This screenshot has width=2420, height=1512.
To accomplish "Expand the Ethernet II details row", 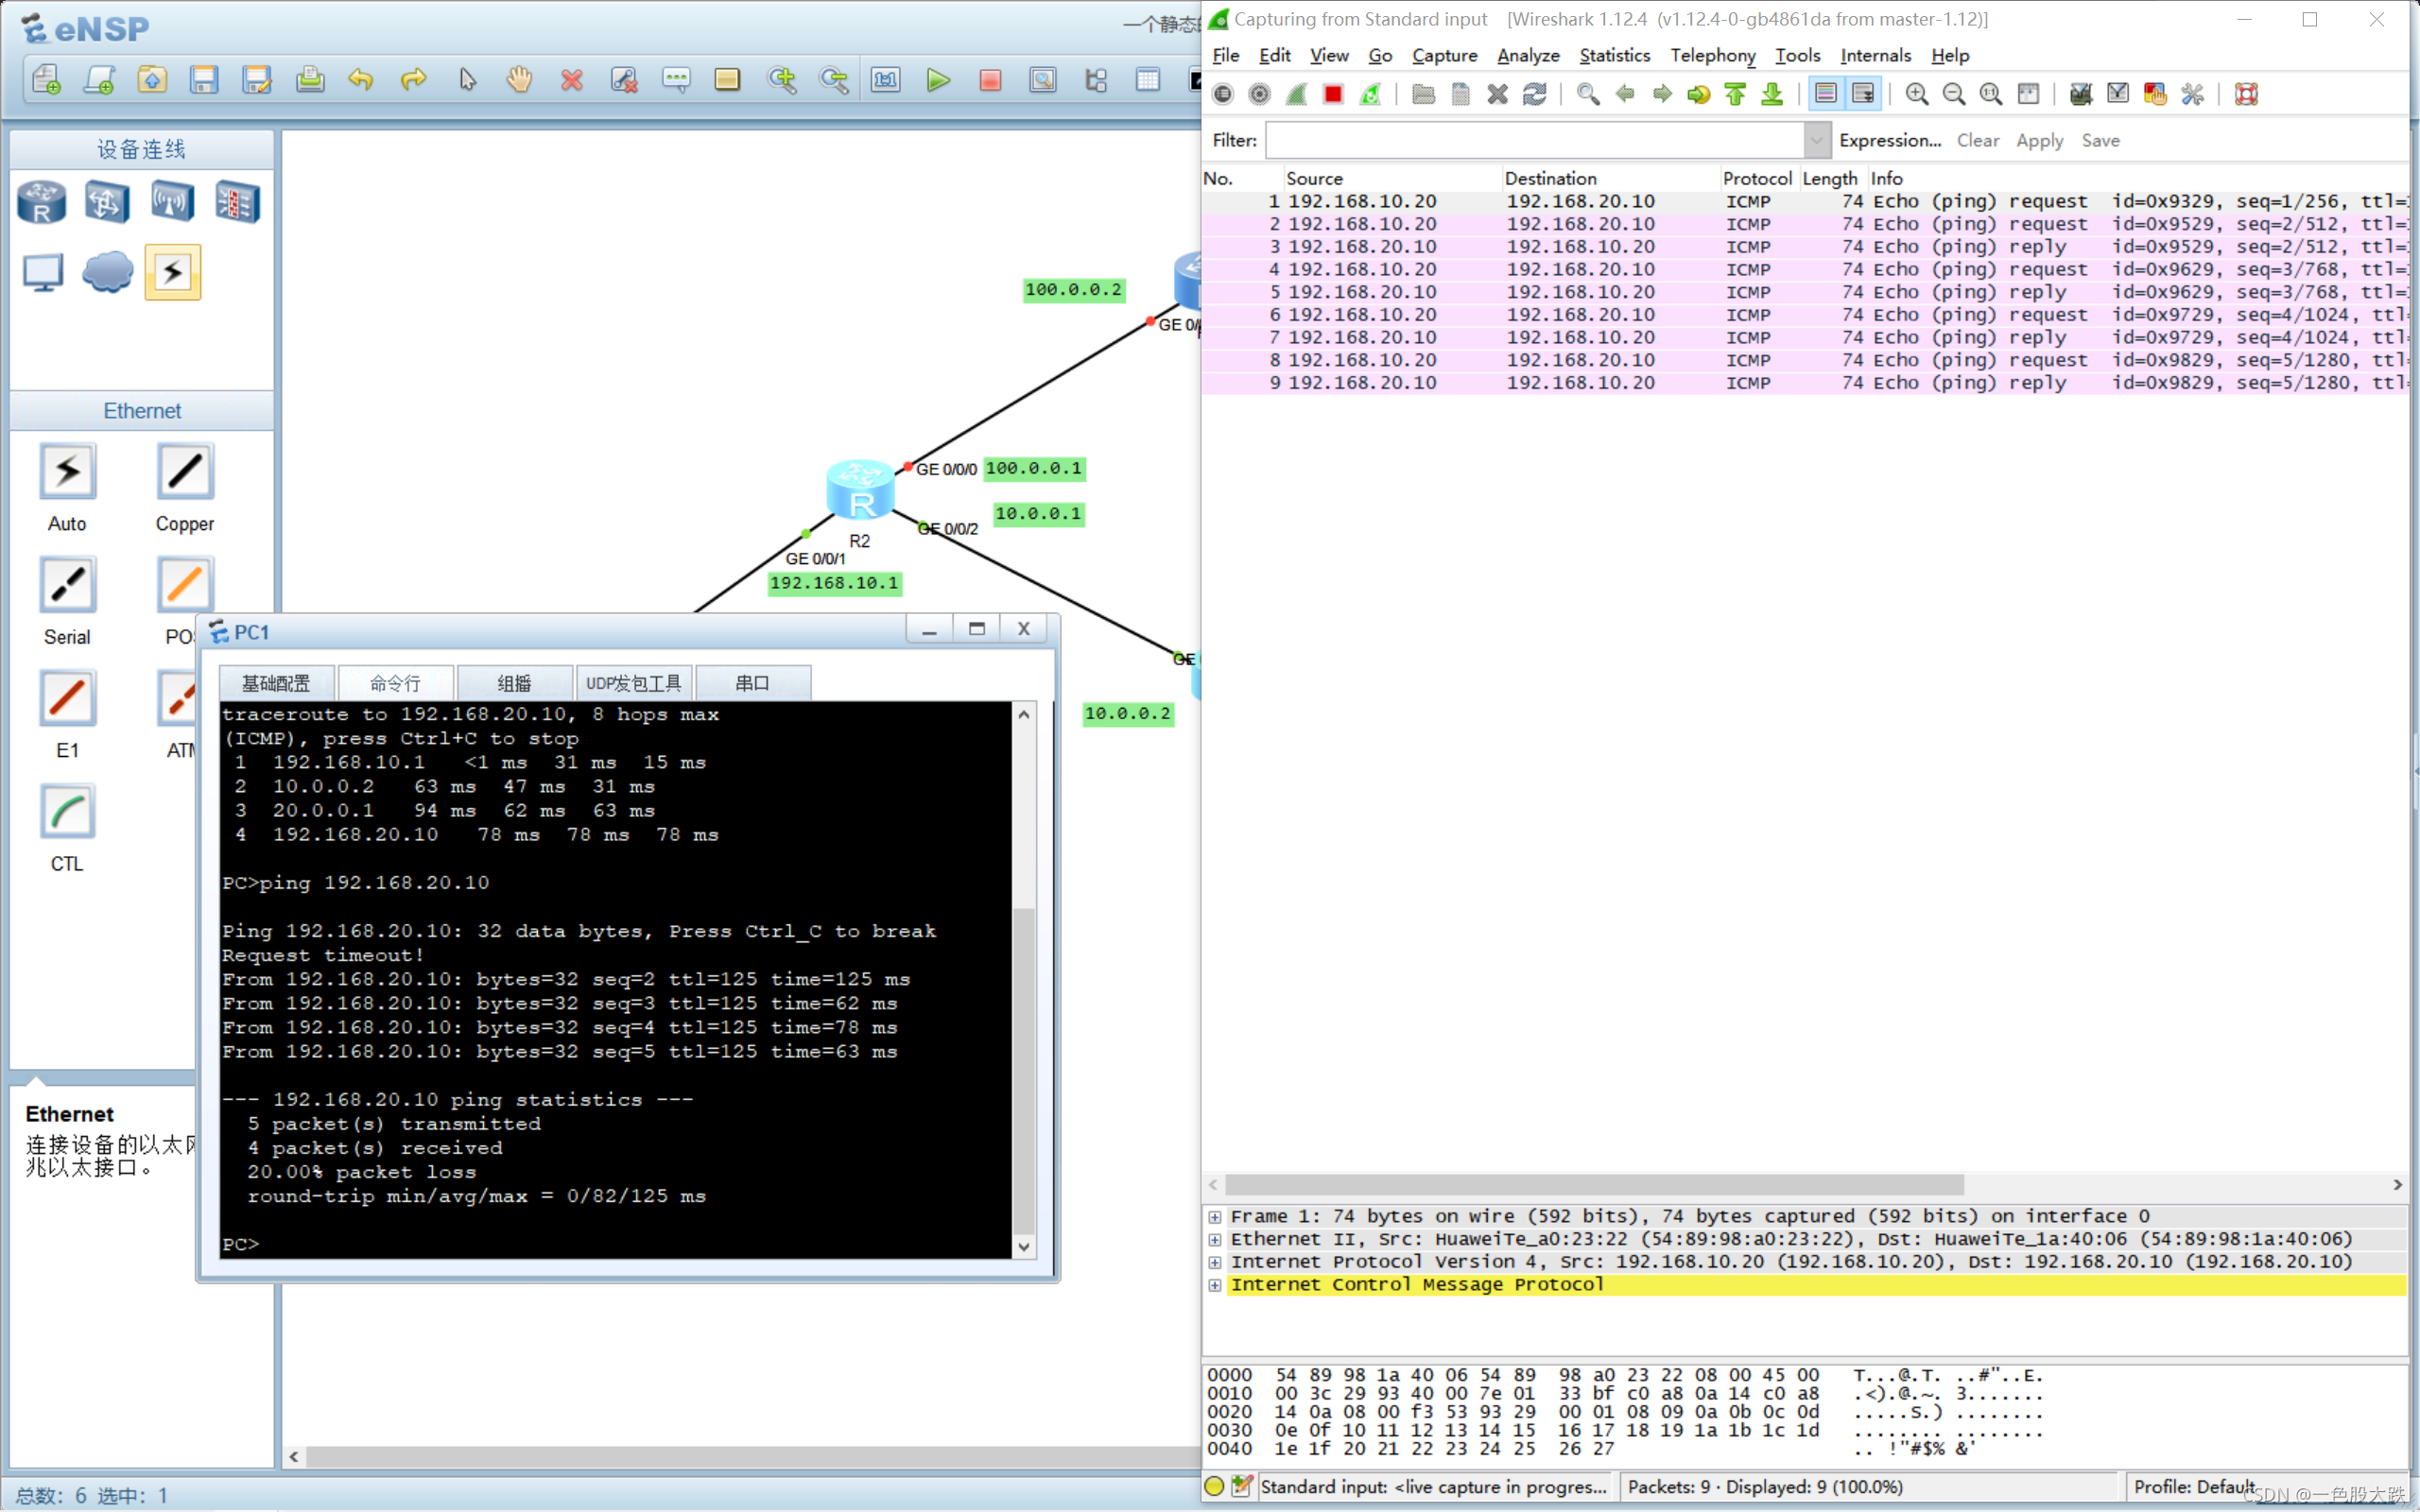I will click(x=1214, y=1240).
